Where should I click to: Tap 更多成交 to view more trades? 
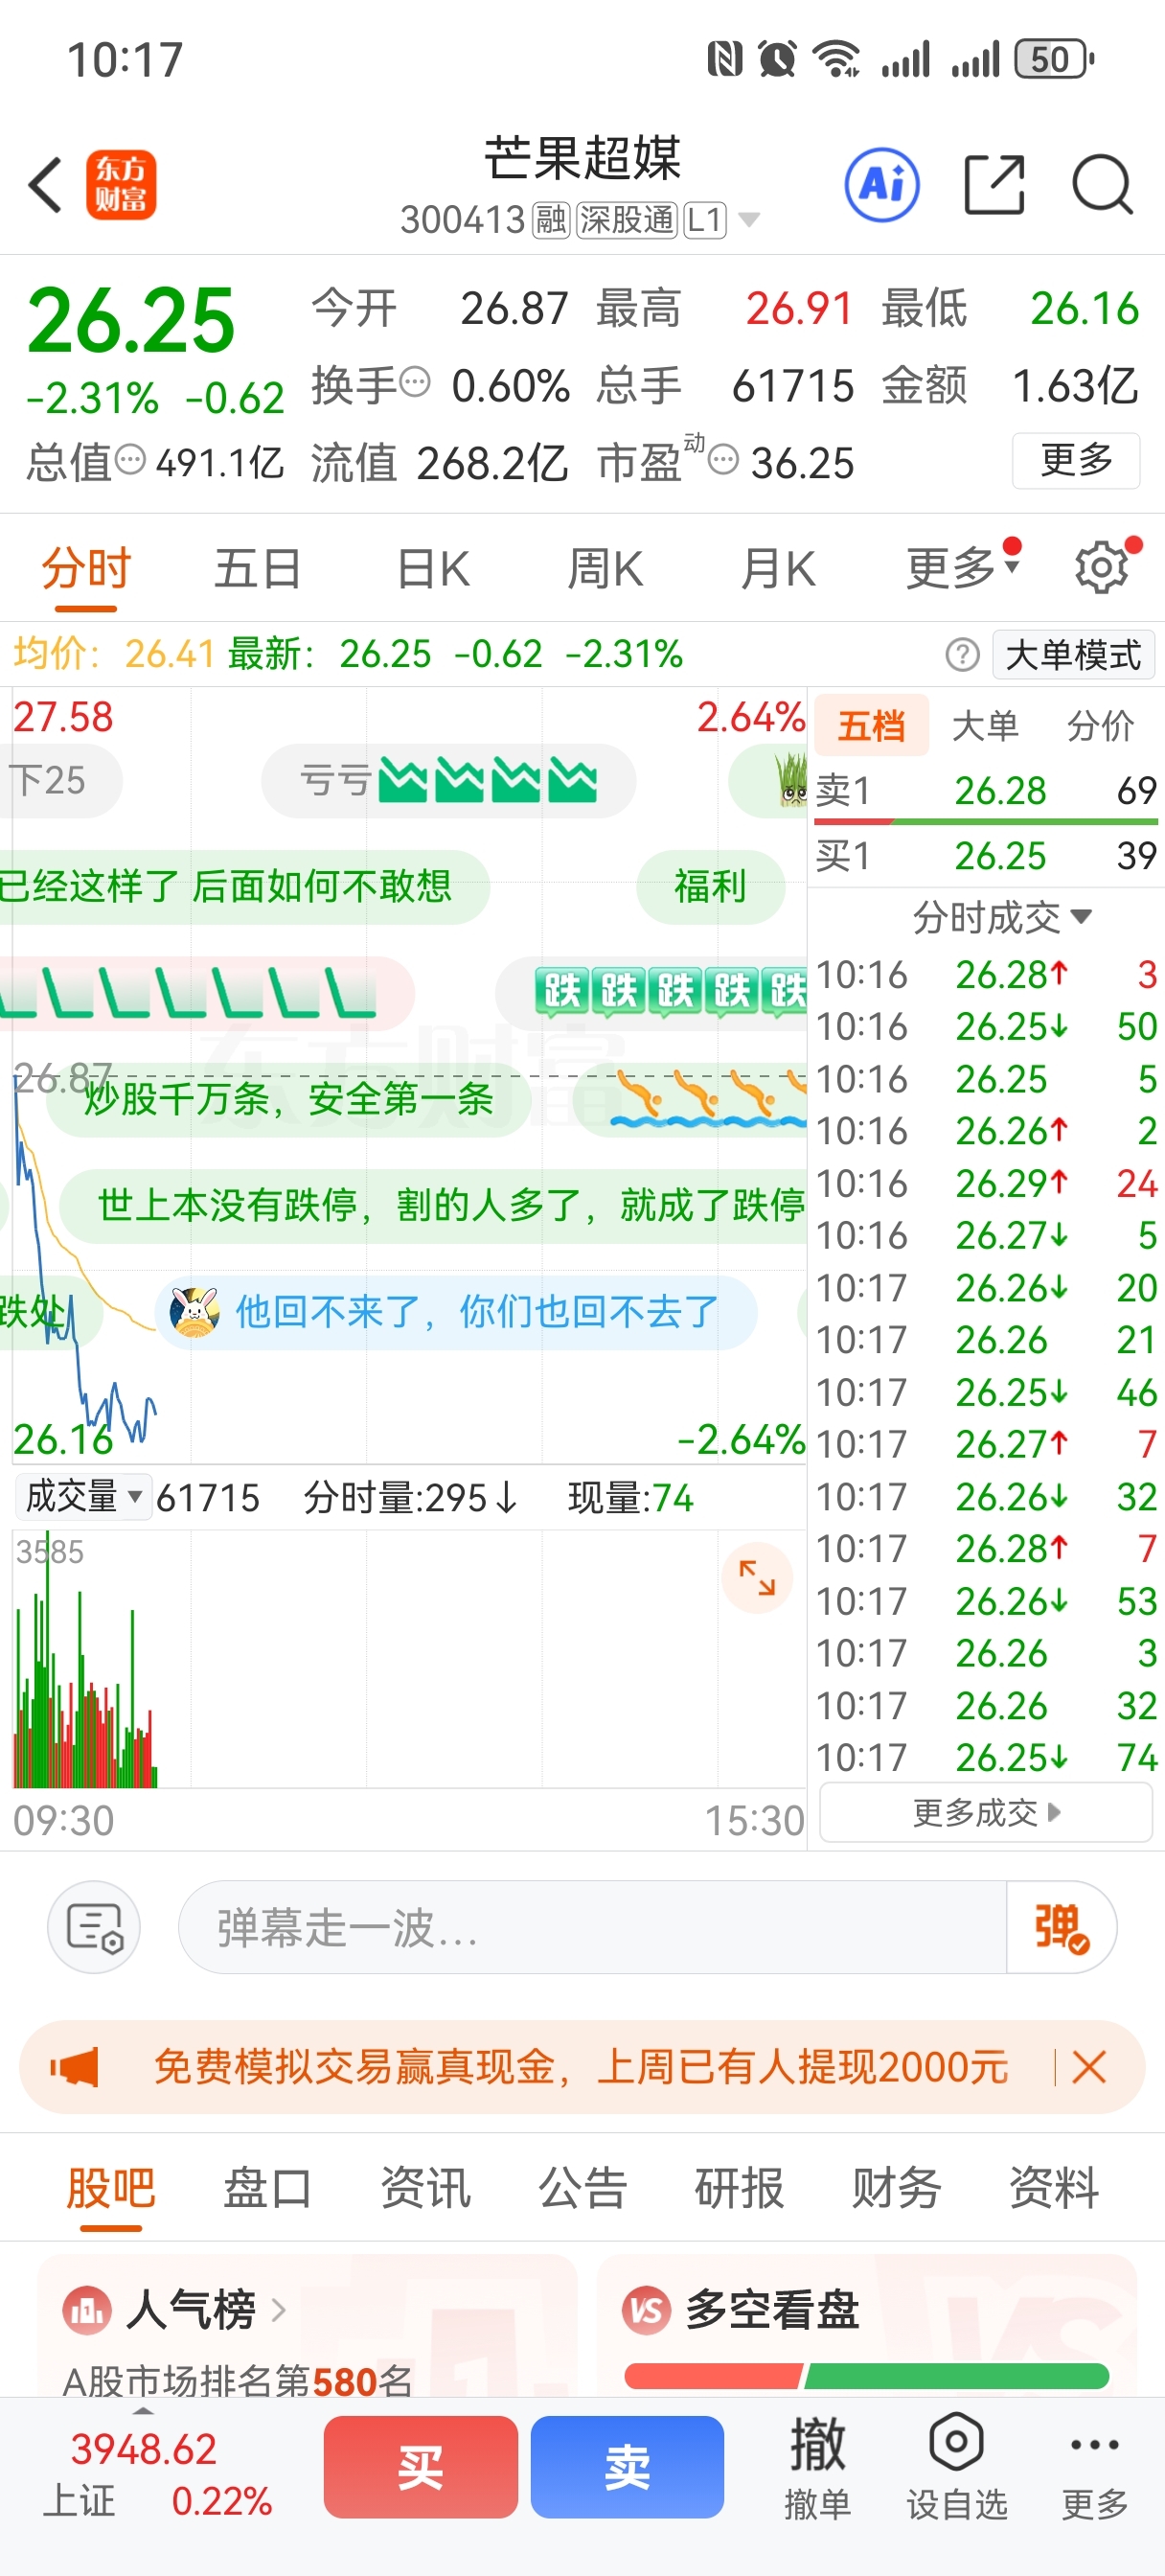[x=986, y=1812]
